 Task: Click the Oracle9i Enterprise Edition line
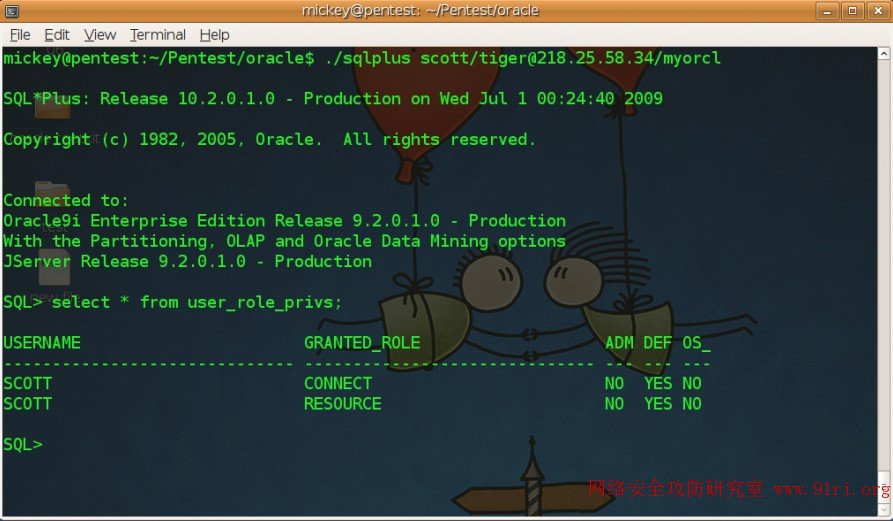(x=285, y=221)
